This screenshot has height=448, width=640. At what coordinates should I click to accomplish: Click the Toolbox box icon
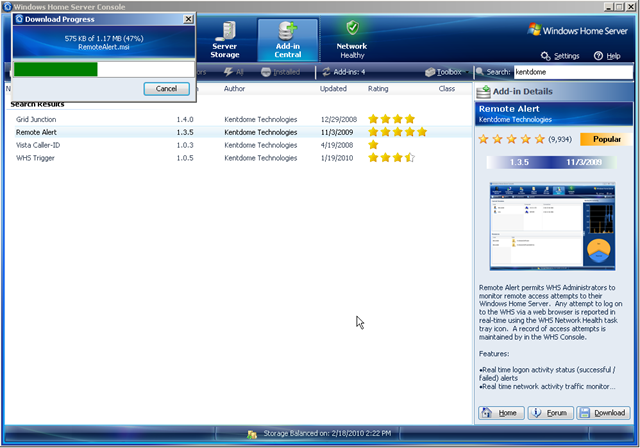(x=430, y=72)
